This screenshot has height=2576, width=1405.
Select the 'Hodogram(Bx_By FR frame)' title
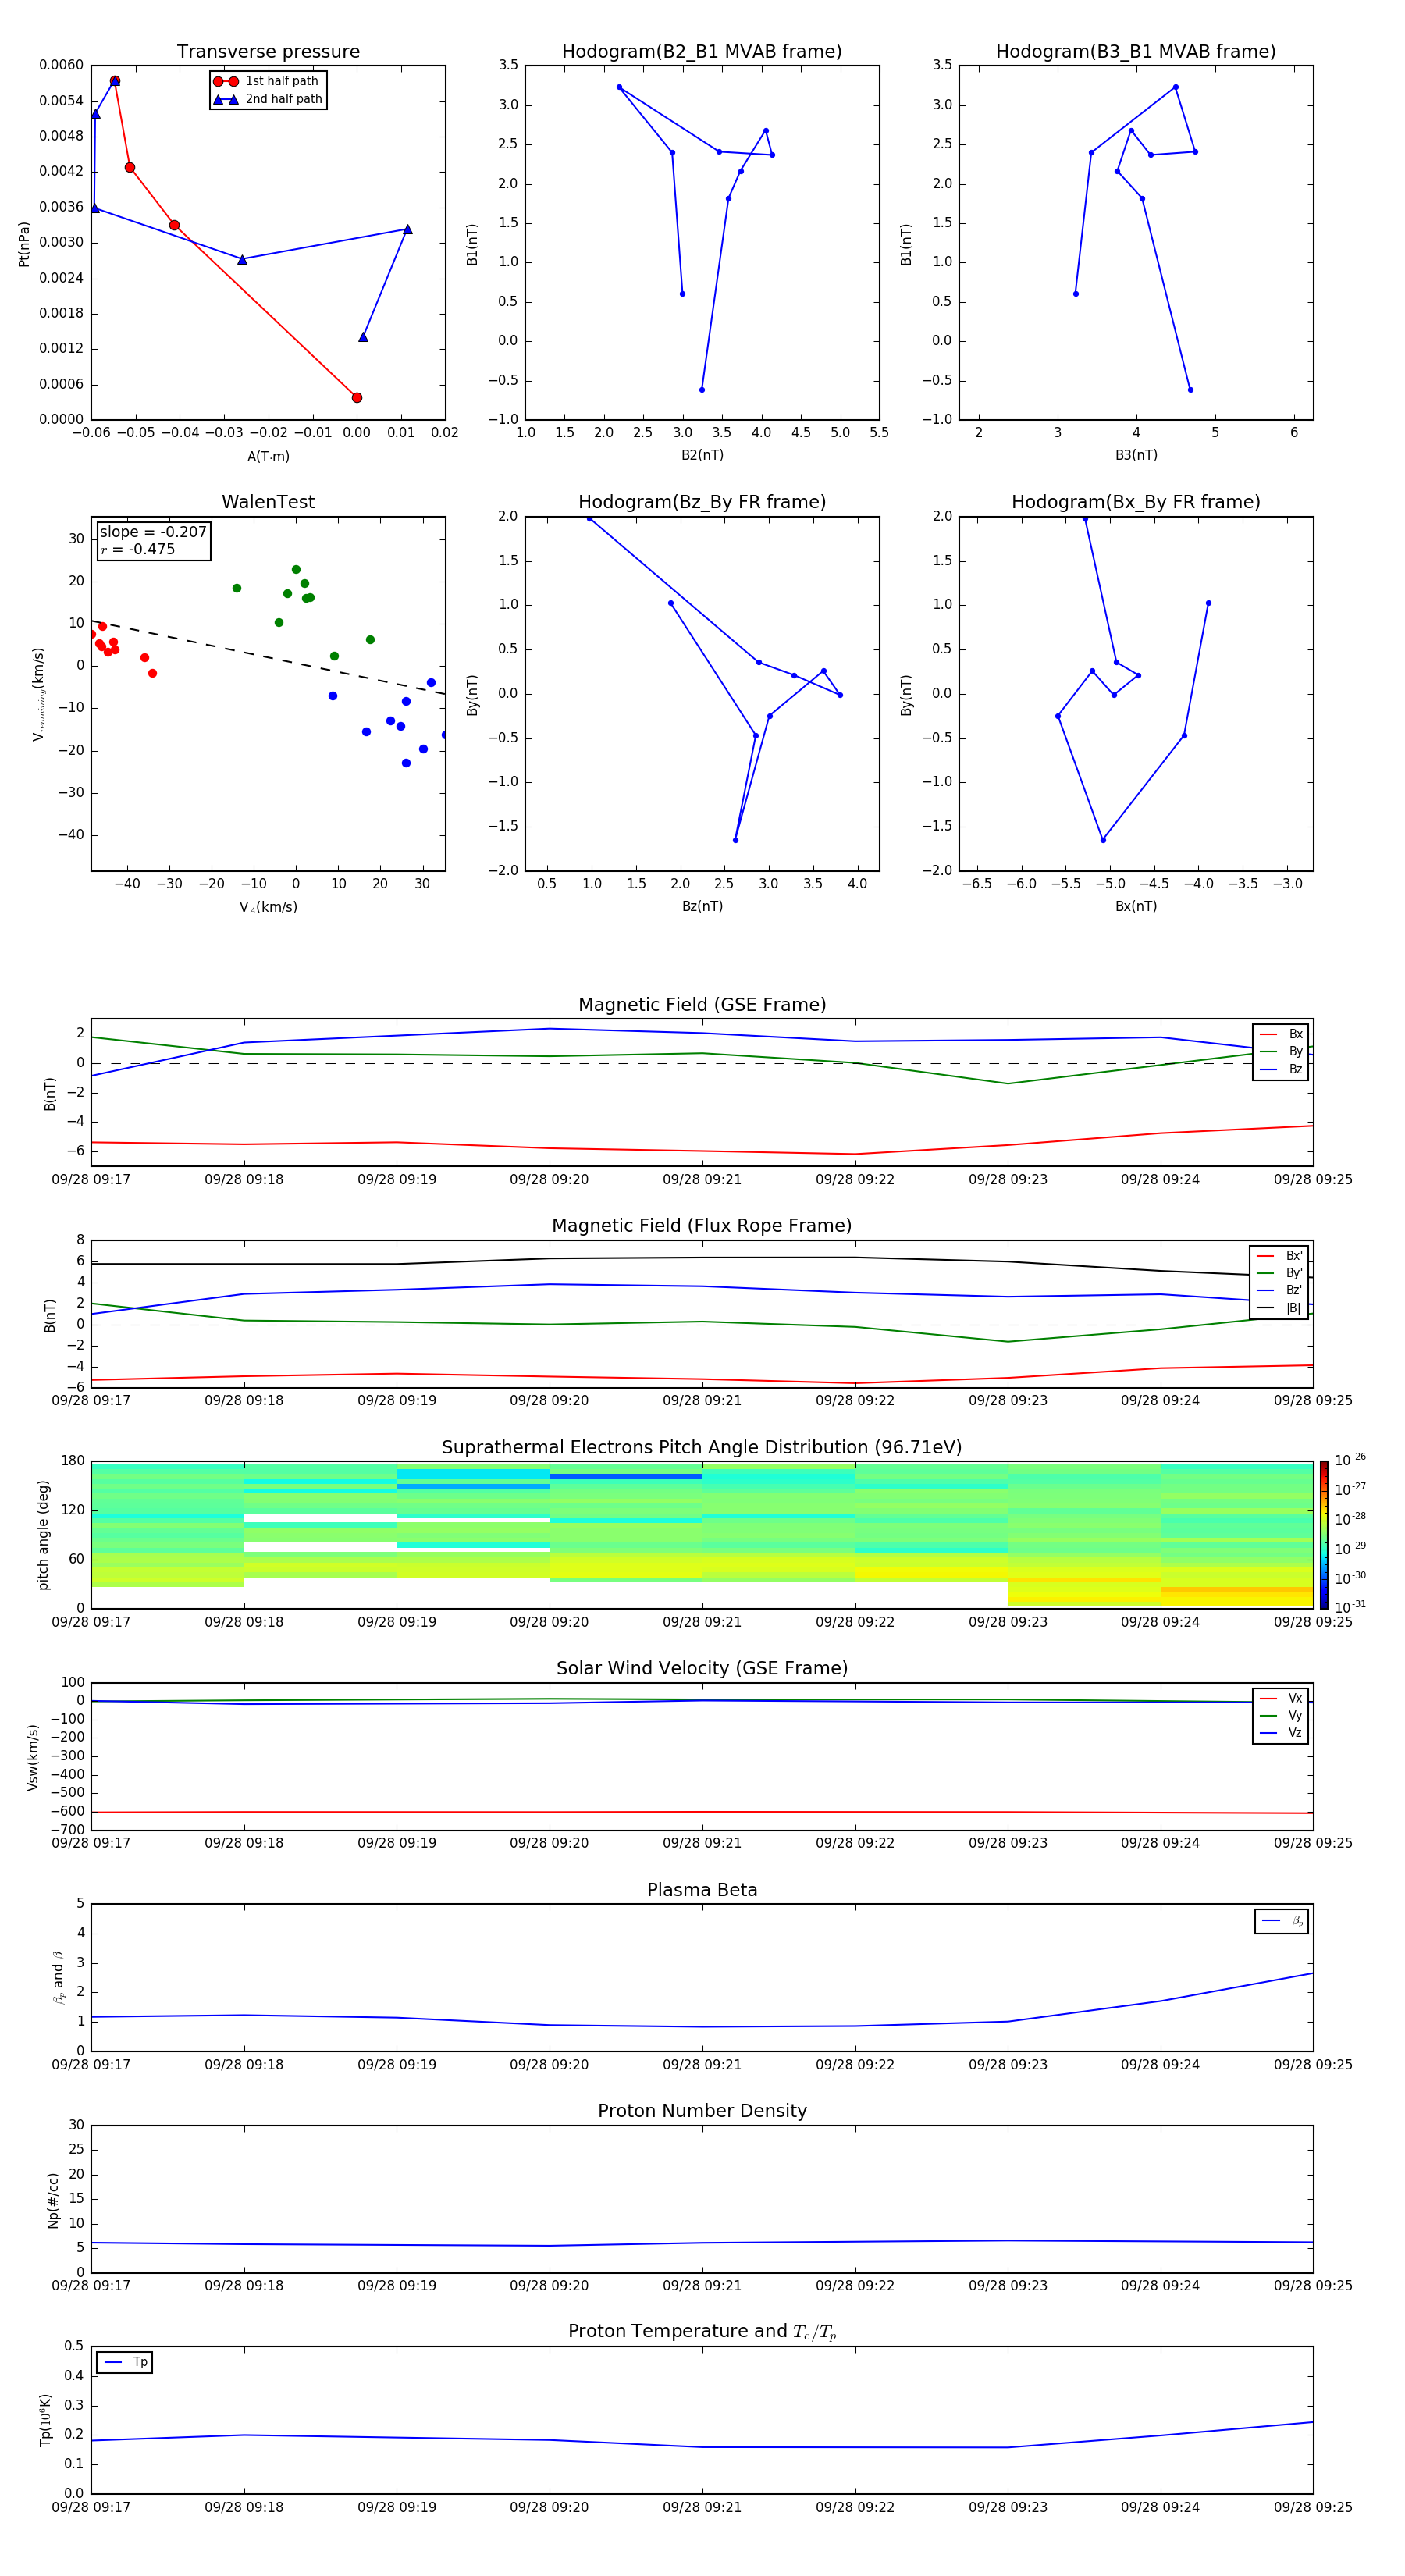point(1136,502)
